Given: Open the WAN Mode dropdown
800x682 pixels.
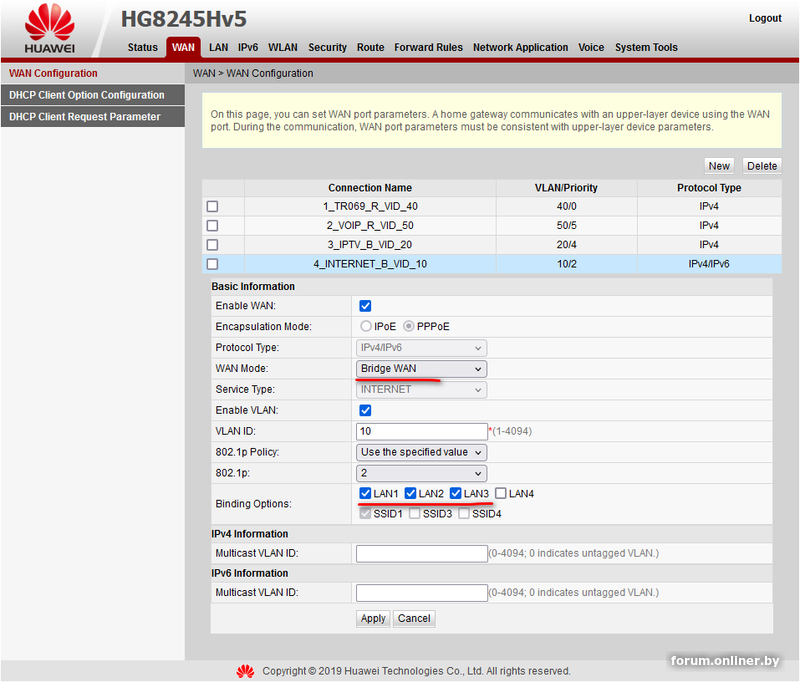Looking at the screenshot, I should click(421, 369).
